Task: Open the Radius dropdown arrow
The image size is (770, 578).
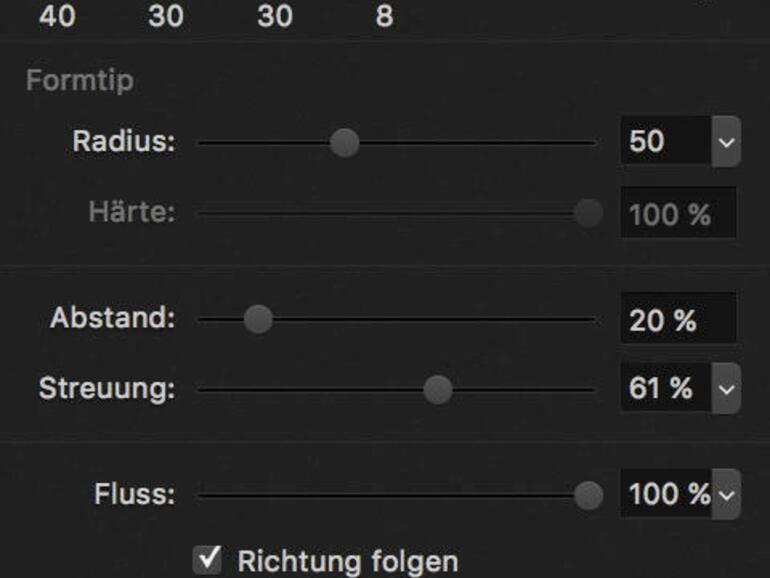Action: [726, 142]
